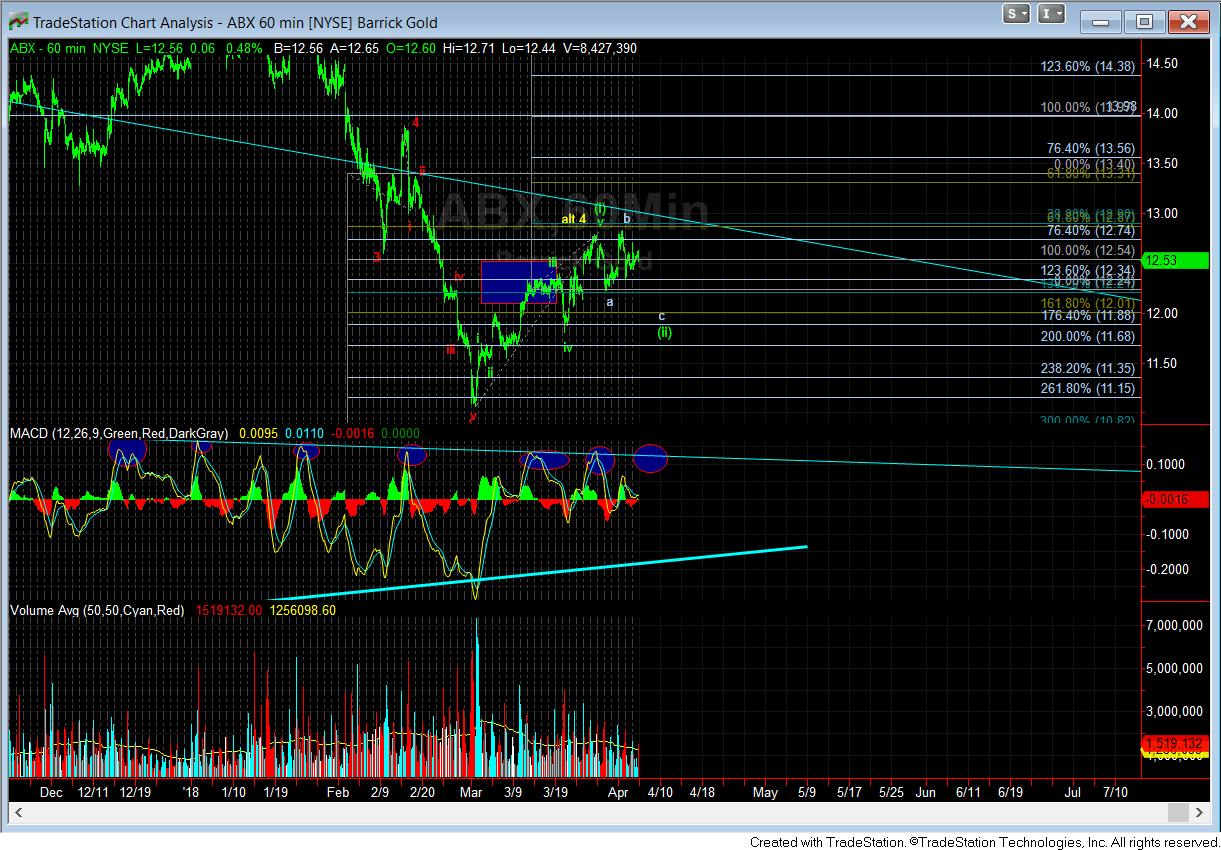Click the 261.80% (11.15) Fibonacci label

1088,388
